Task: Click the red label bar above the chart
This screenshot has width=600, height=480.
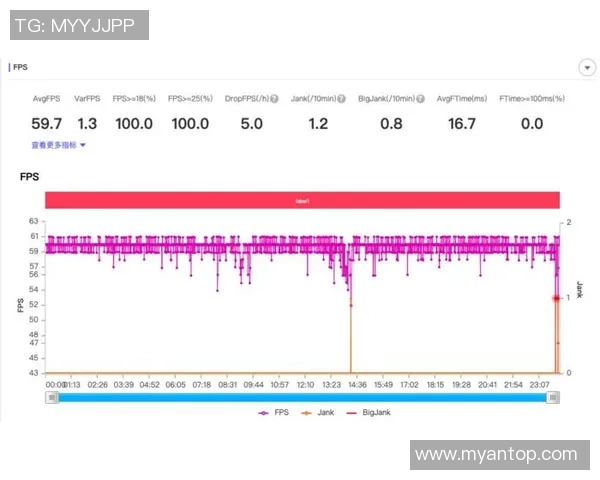Action: tap(302, 200)
